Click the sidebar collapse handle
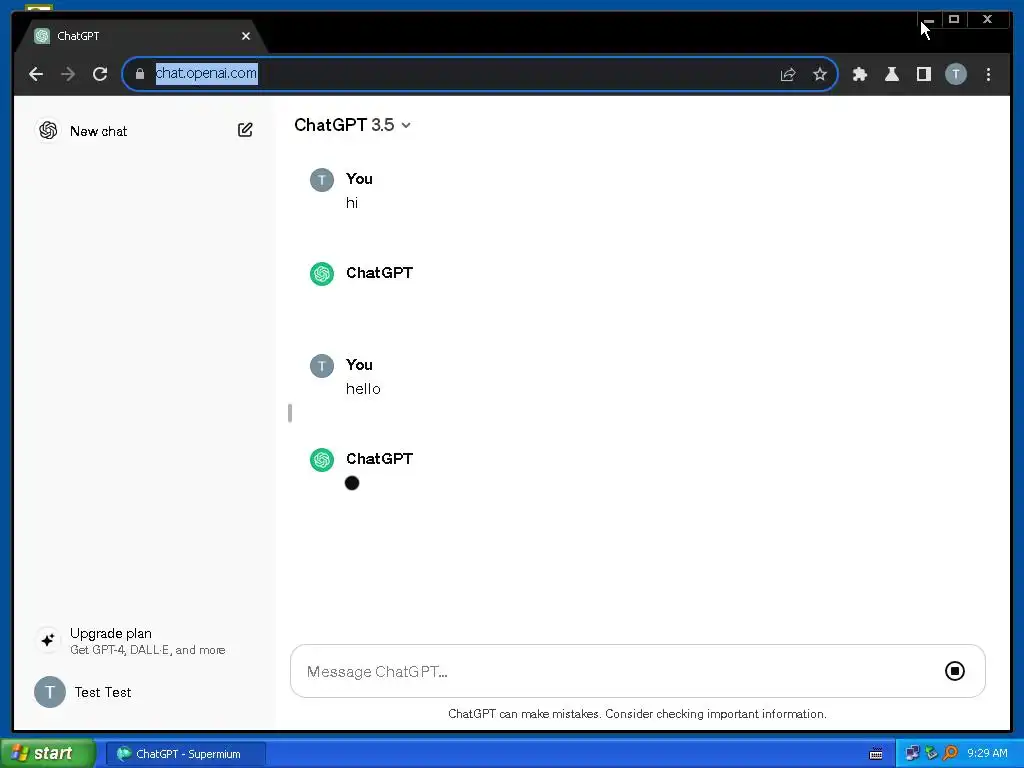Screen dimensions: 1024x768 [290, 413]
